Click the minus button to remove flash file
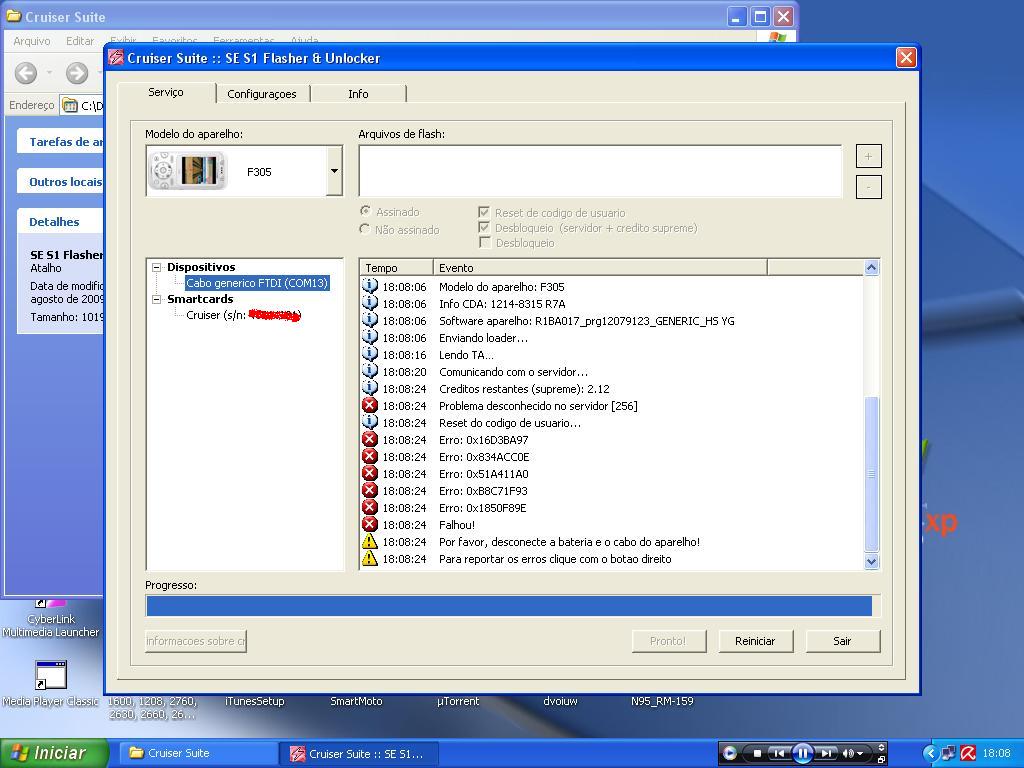Image resolution: width=1024 pixels, height=768 pixels. (869, 187)
